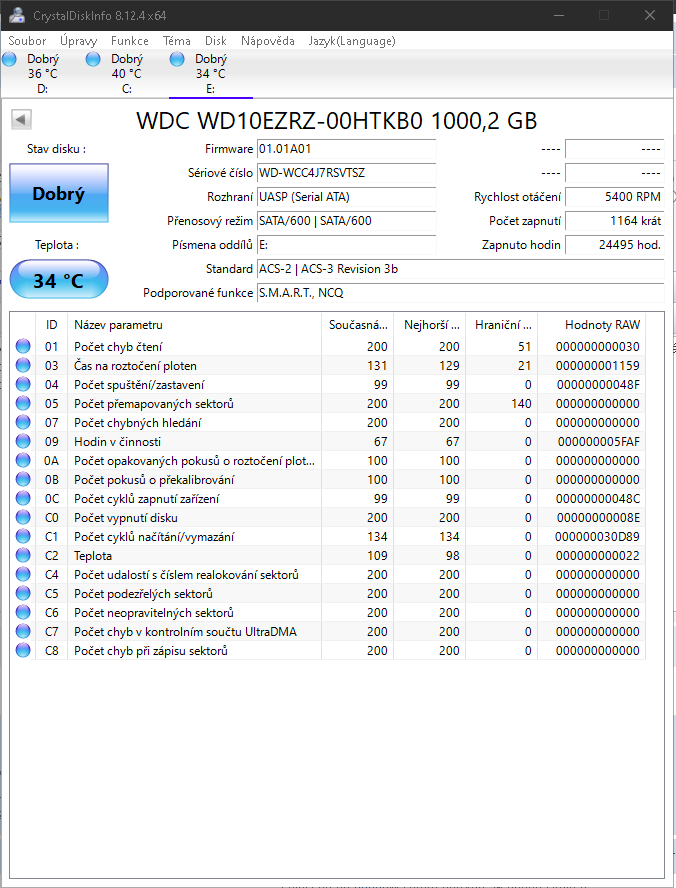Click the Stav disku label
The height and width of the screenshot is (888, 676).
(x=57, y=149)
